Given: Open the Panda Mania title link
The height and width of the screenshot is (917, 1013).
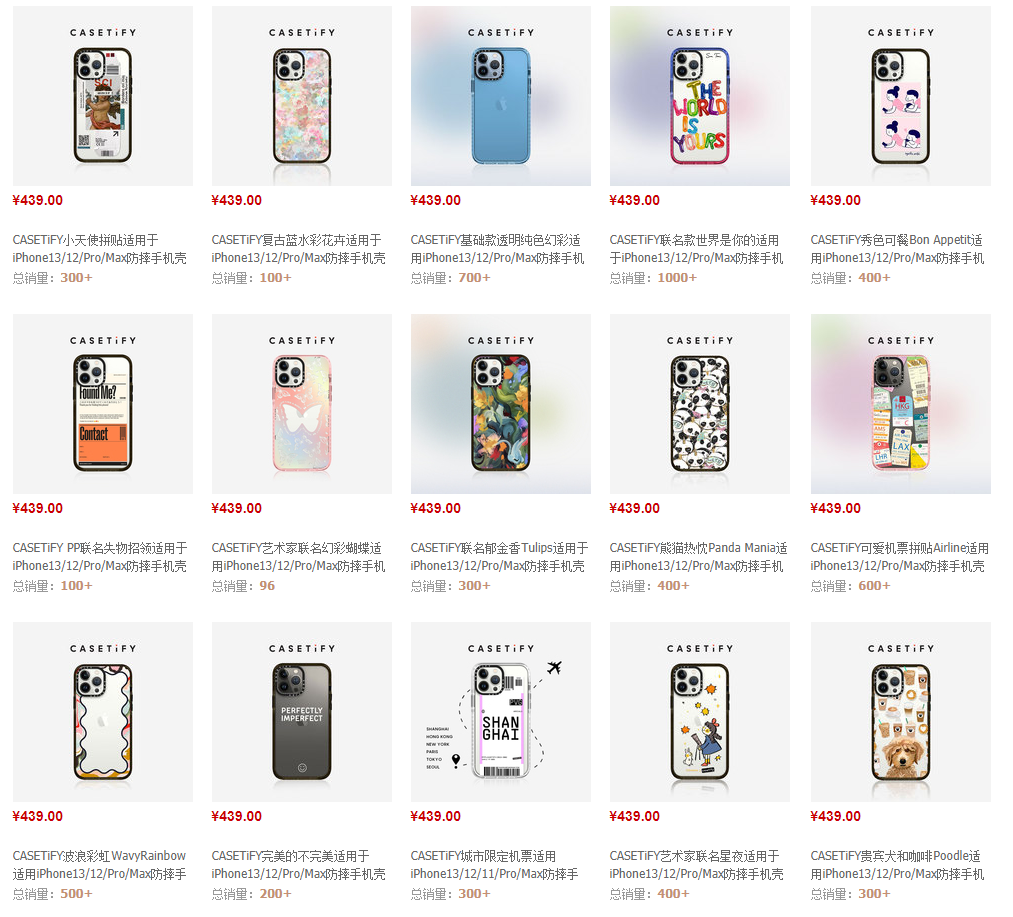Looking at the screenshot, I should 698,556.
